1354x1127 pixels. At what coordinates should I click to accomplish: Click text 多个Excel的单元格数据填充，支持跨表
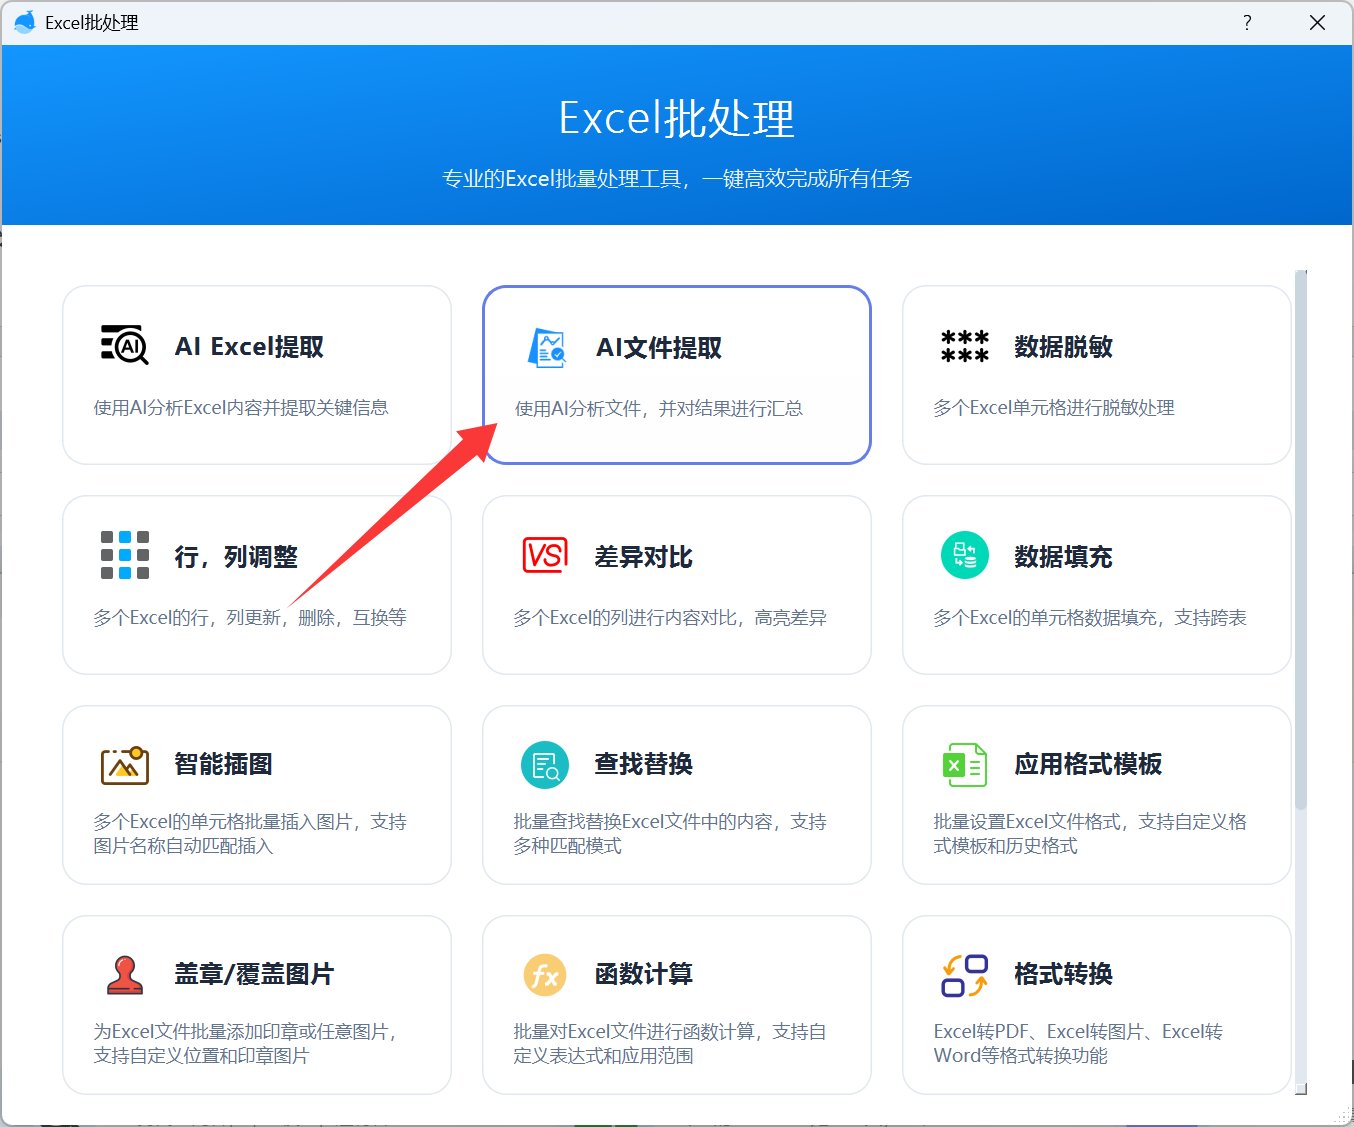(x=1090, y=617)
